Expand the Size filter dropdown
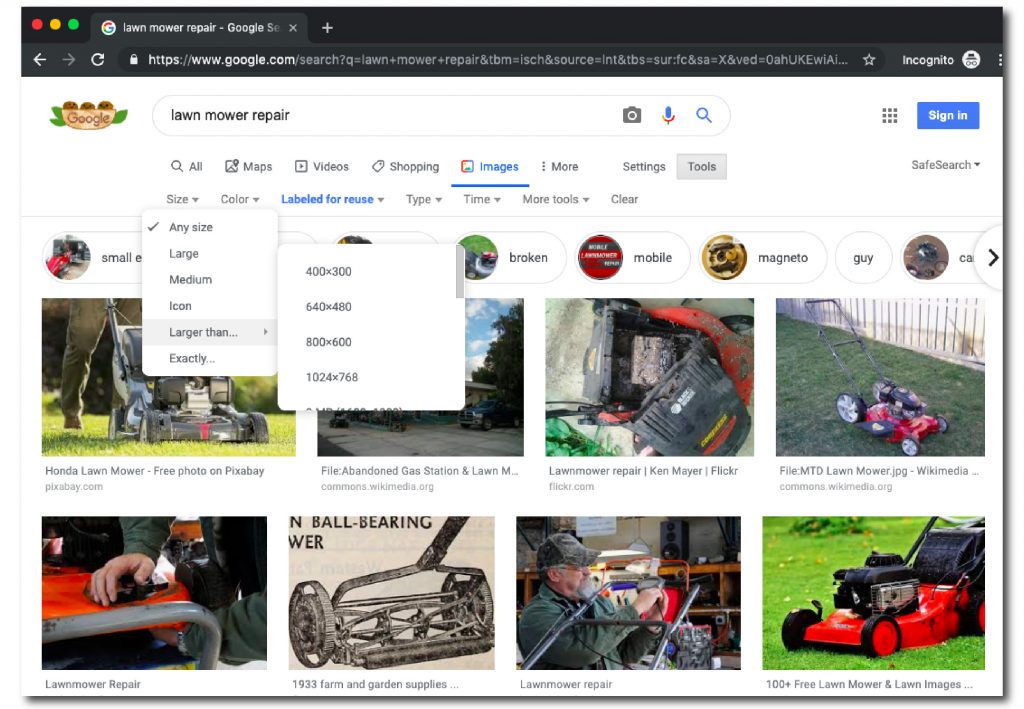The width and height of the screenshot is (1024, 709). point(182,199)
